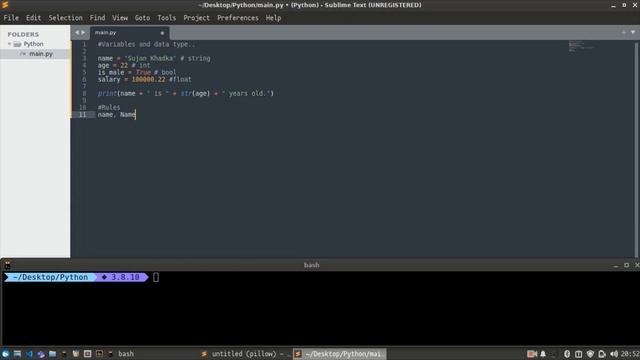640x360 pixels.
Task: Click the unsaved dot on main.py tab
Action: [x=162, y=33]
